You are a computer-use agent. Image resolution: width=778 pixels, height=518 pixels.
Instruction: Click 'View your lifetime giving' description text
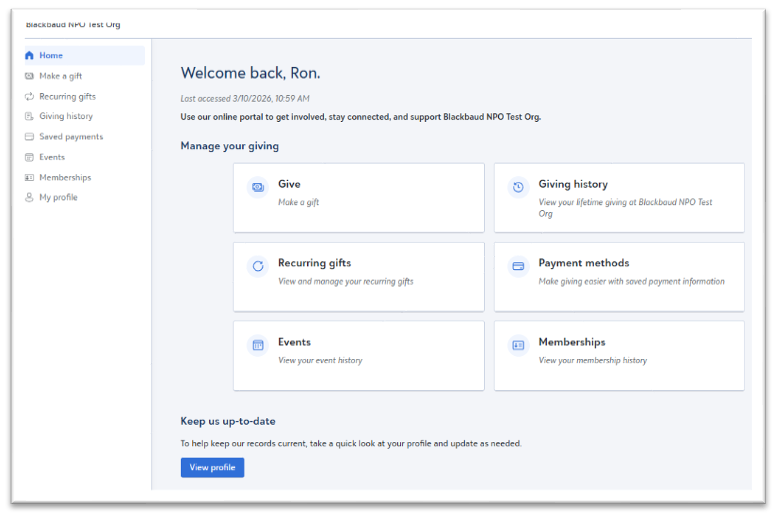(x=625, y=208)
